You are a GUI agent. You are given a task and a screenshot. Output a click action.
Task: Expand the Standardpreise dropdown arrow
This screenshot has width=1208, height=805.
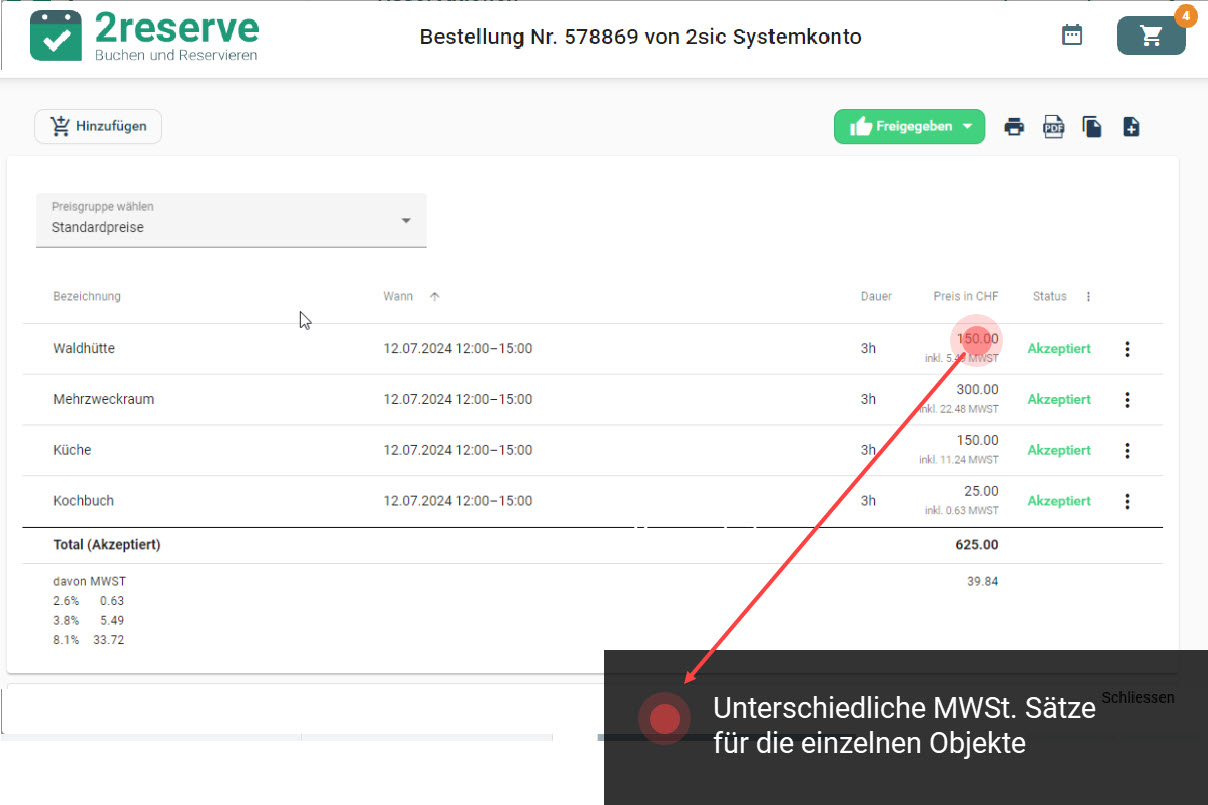click(x=406, y=220)
